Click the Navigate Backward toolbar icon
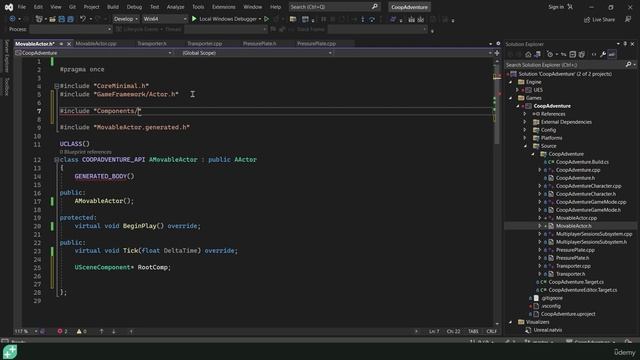Viewport: 640px width, 360px height. pyautogui.click(x=12, y=19)
